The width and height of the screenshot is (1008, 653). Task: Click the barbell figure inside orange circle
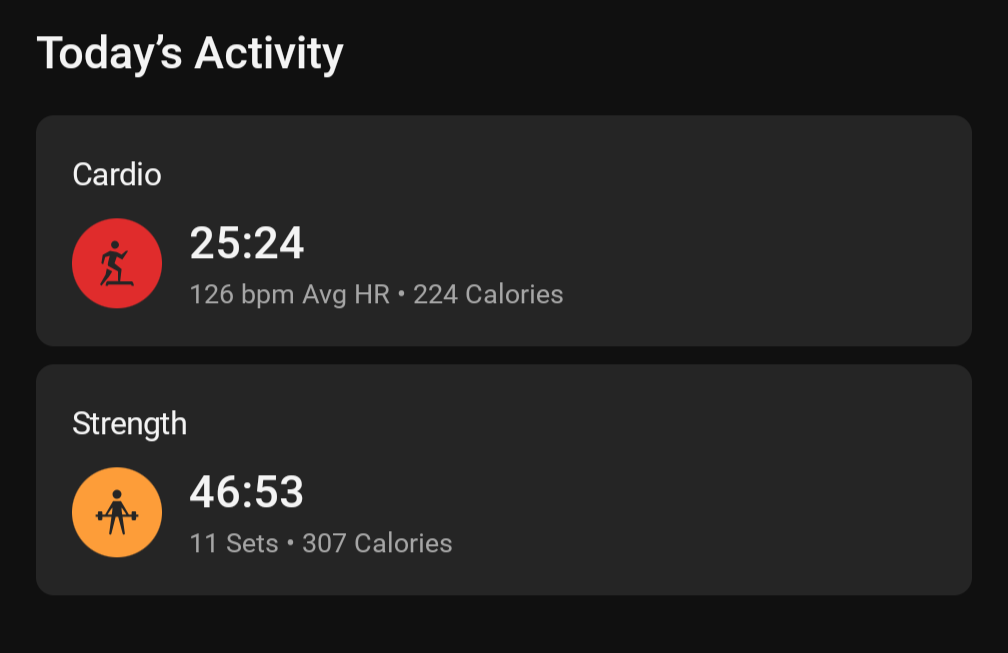117,512
